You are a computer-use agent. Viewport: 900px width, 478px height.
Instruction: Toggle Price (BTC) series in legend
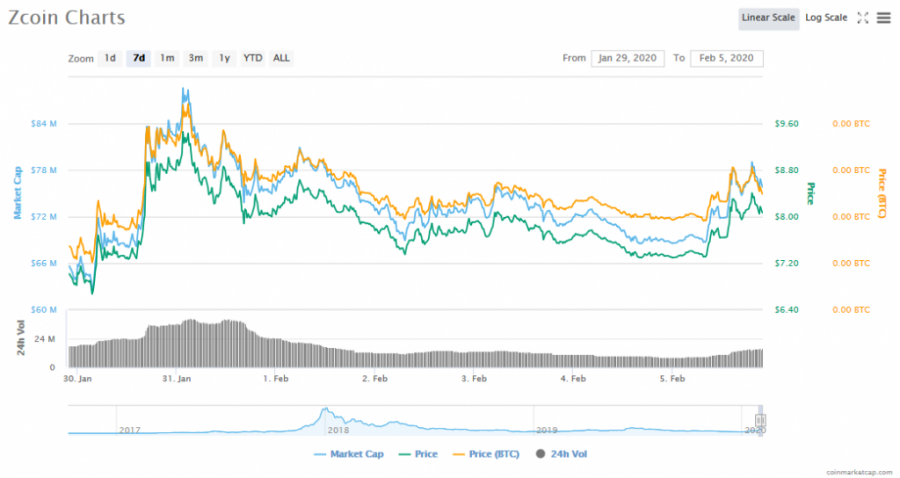(x=486, y=454)
